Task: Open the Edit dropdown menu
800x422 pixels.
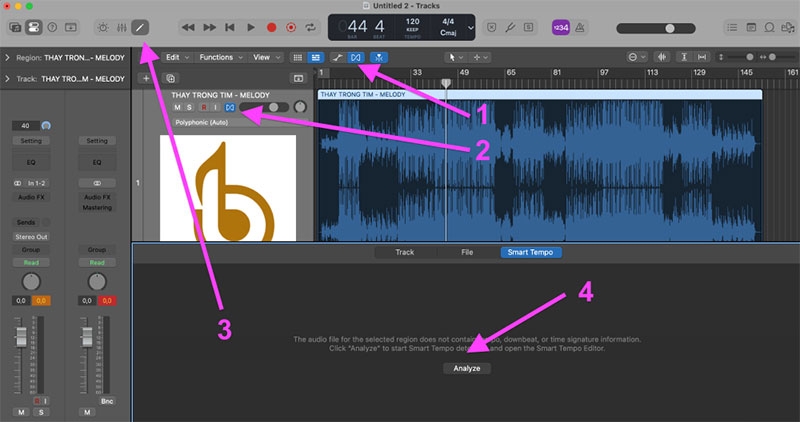Action: click(177, 58)
